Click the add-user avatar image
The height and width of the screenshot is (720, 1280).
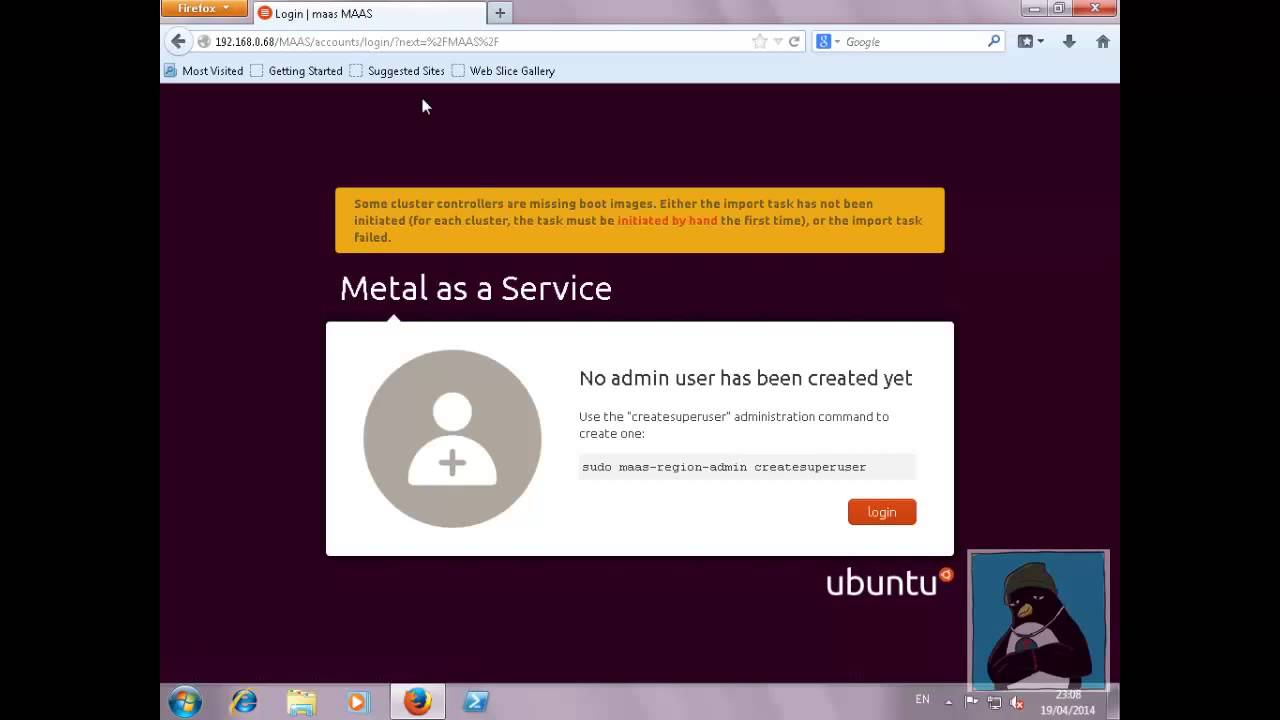coord(452,438)
